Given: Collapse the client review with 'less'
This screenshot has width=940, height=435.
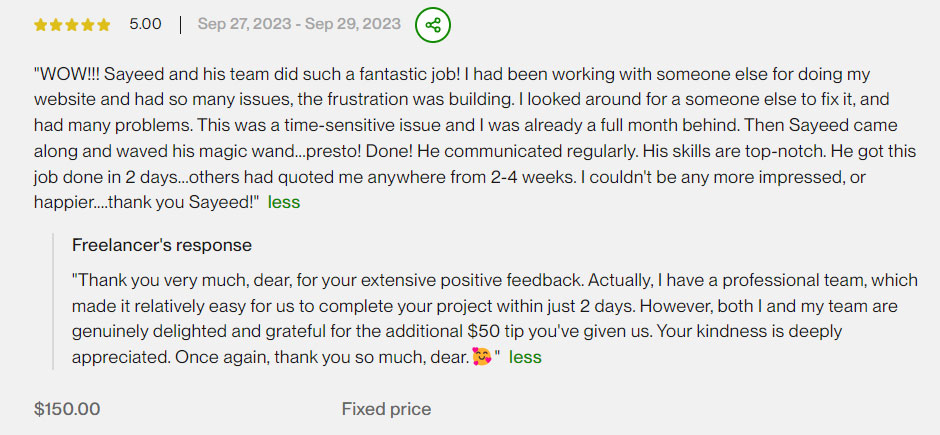Looking at the screenshot, I should [x=283, y=202].
